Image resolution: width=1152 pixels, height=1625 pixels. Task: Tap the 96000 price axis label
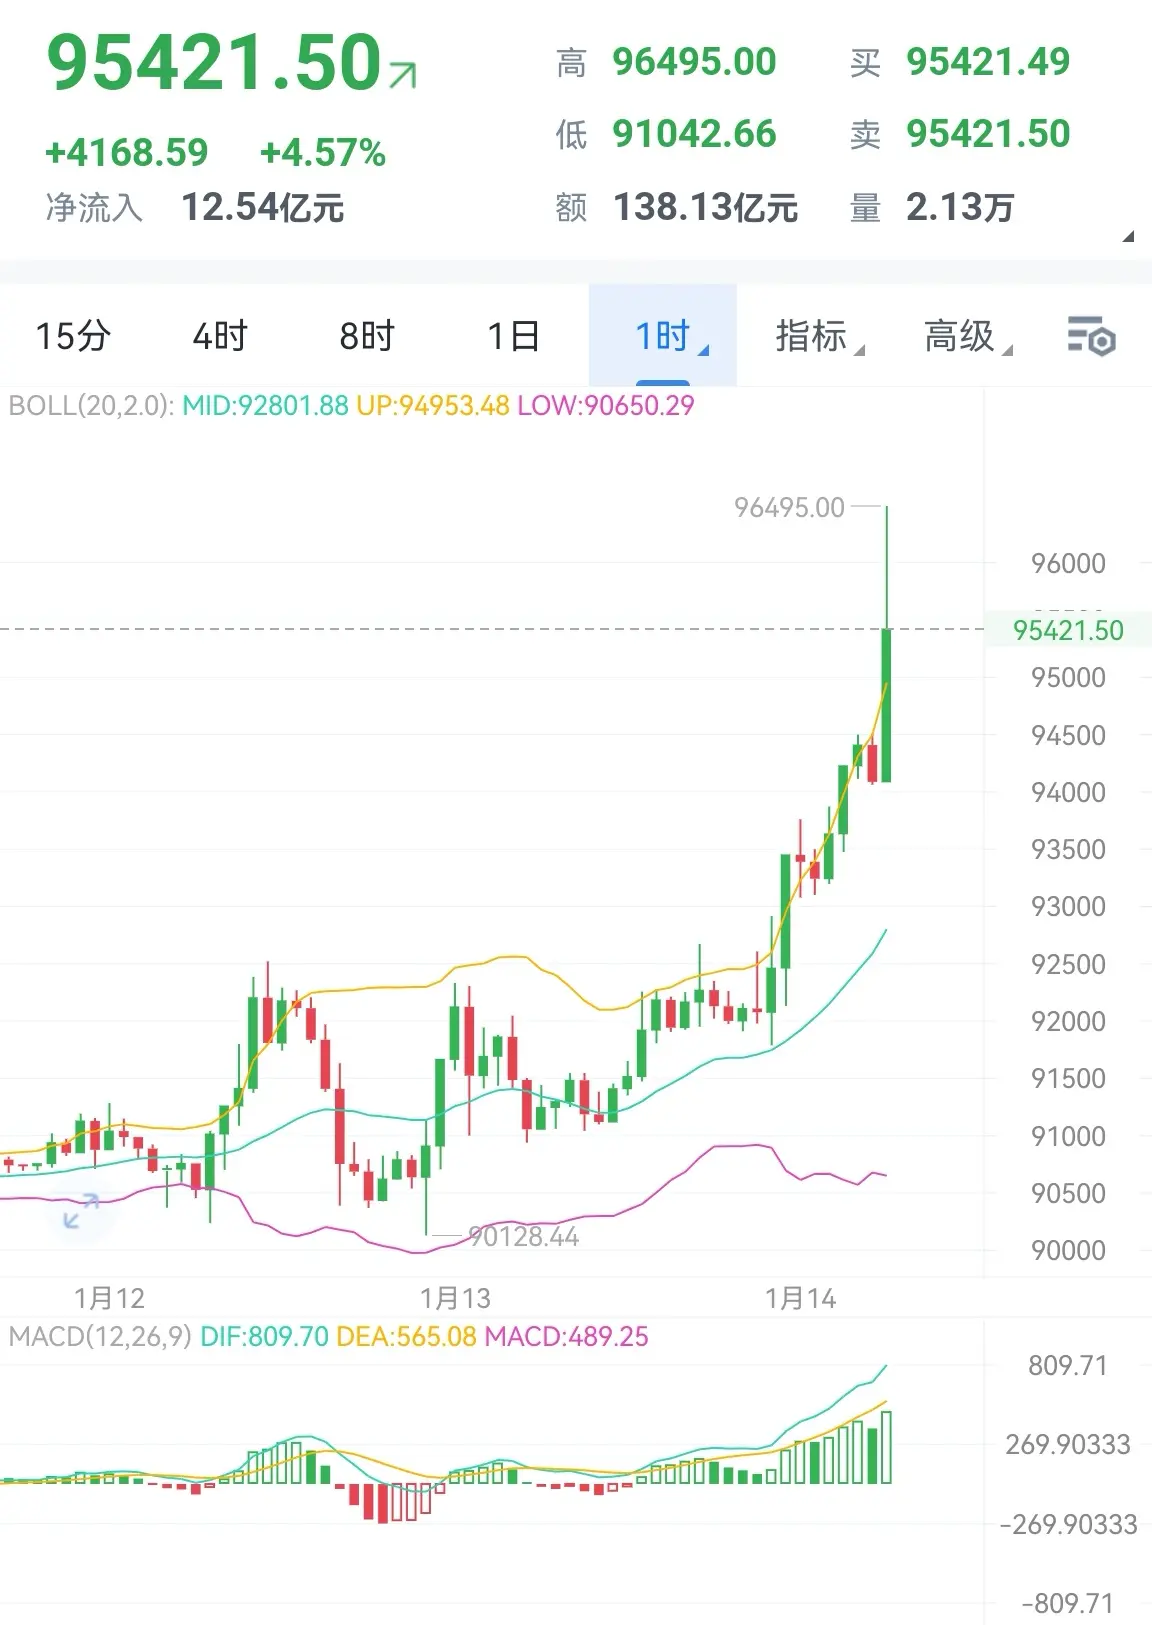[x=1068, y=563]
